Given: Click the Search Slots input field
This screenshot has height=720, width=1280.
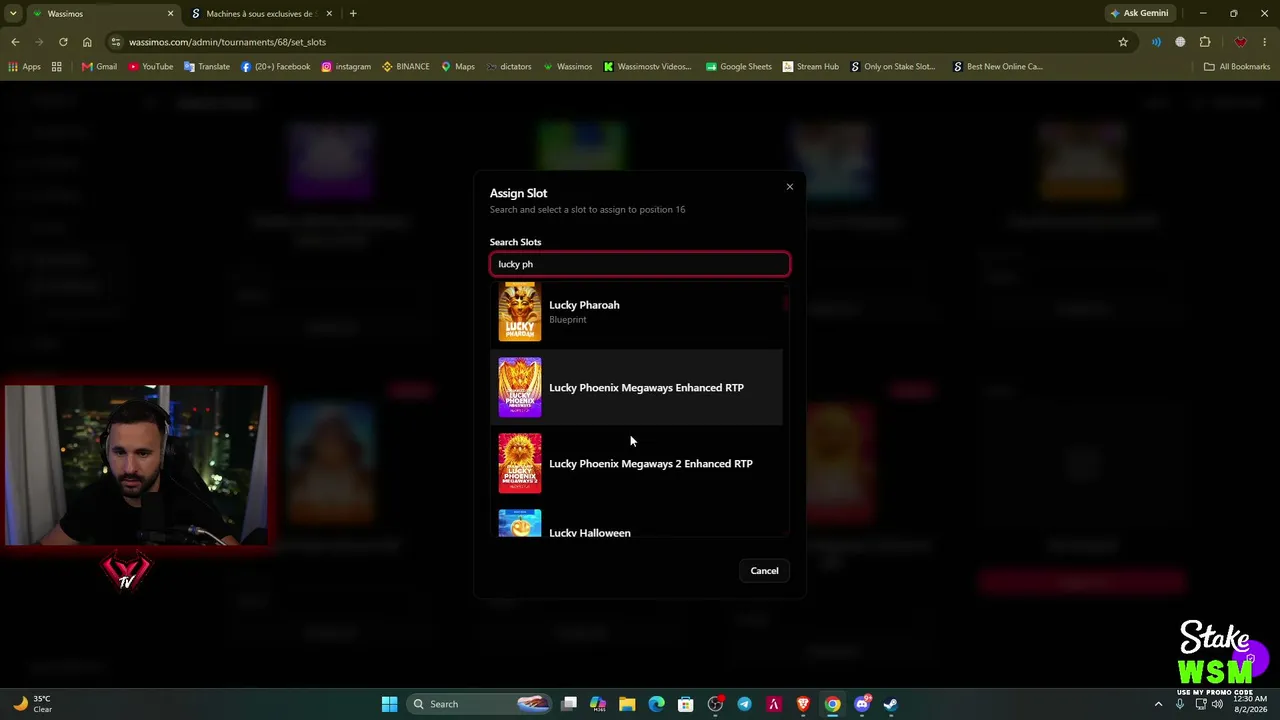Looking at the screenshot, I should click(x=640, y=264).
